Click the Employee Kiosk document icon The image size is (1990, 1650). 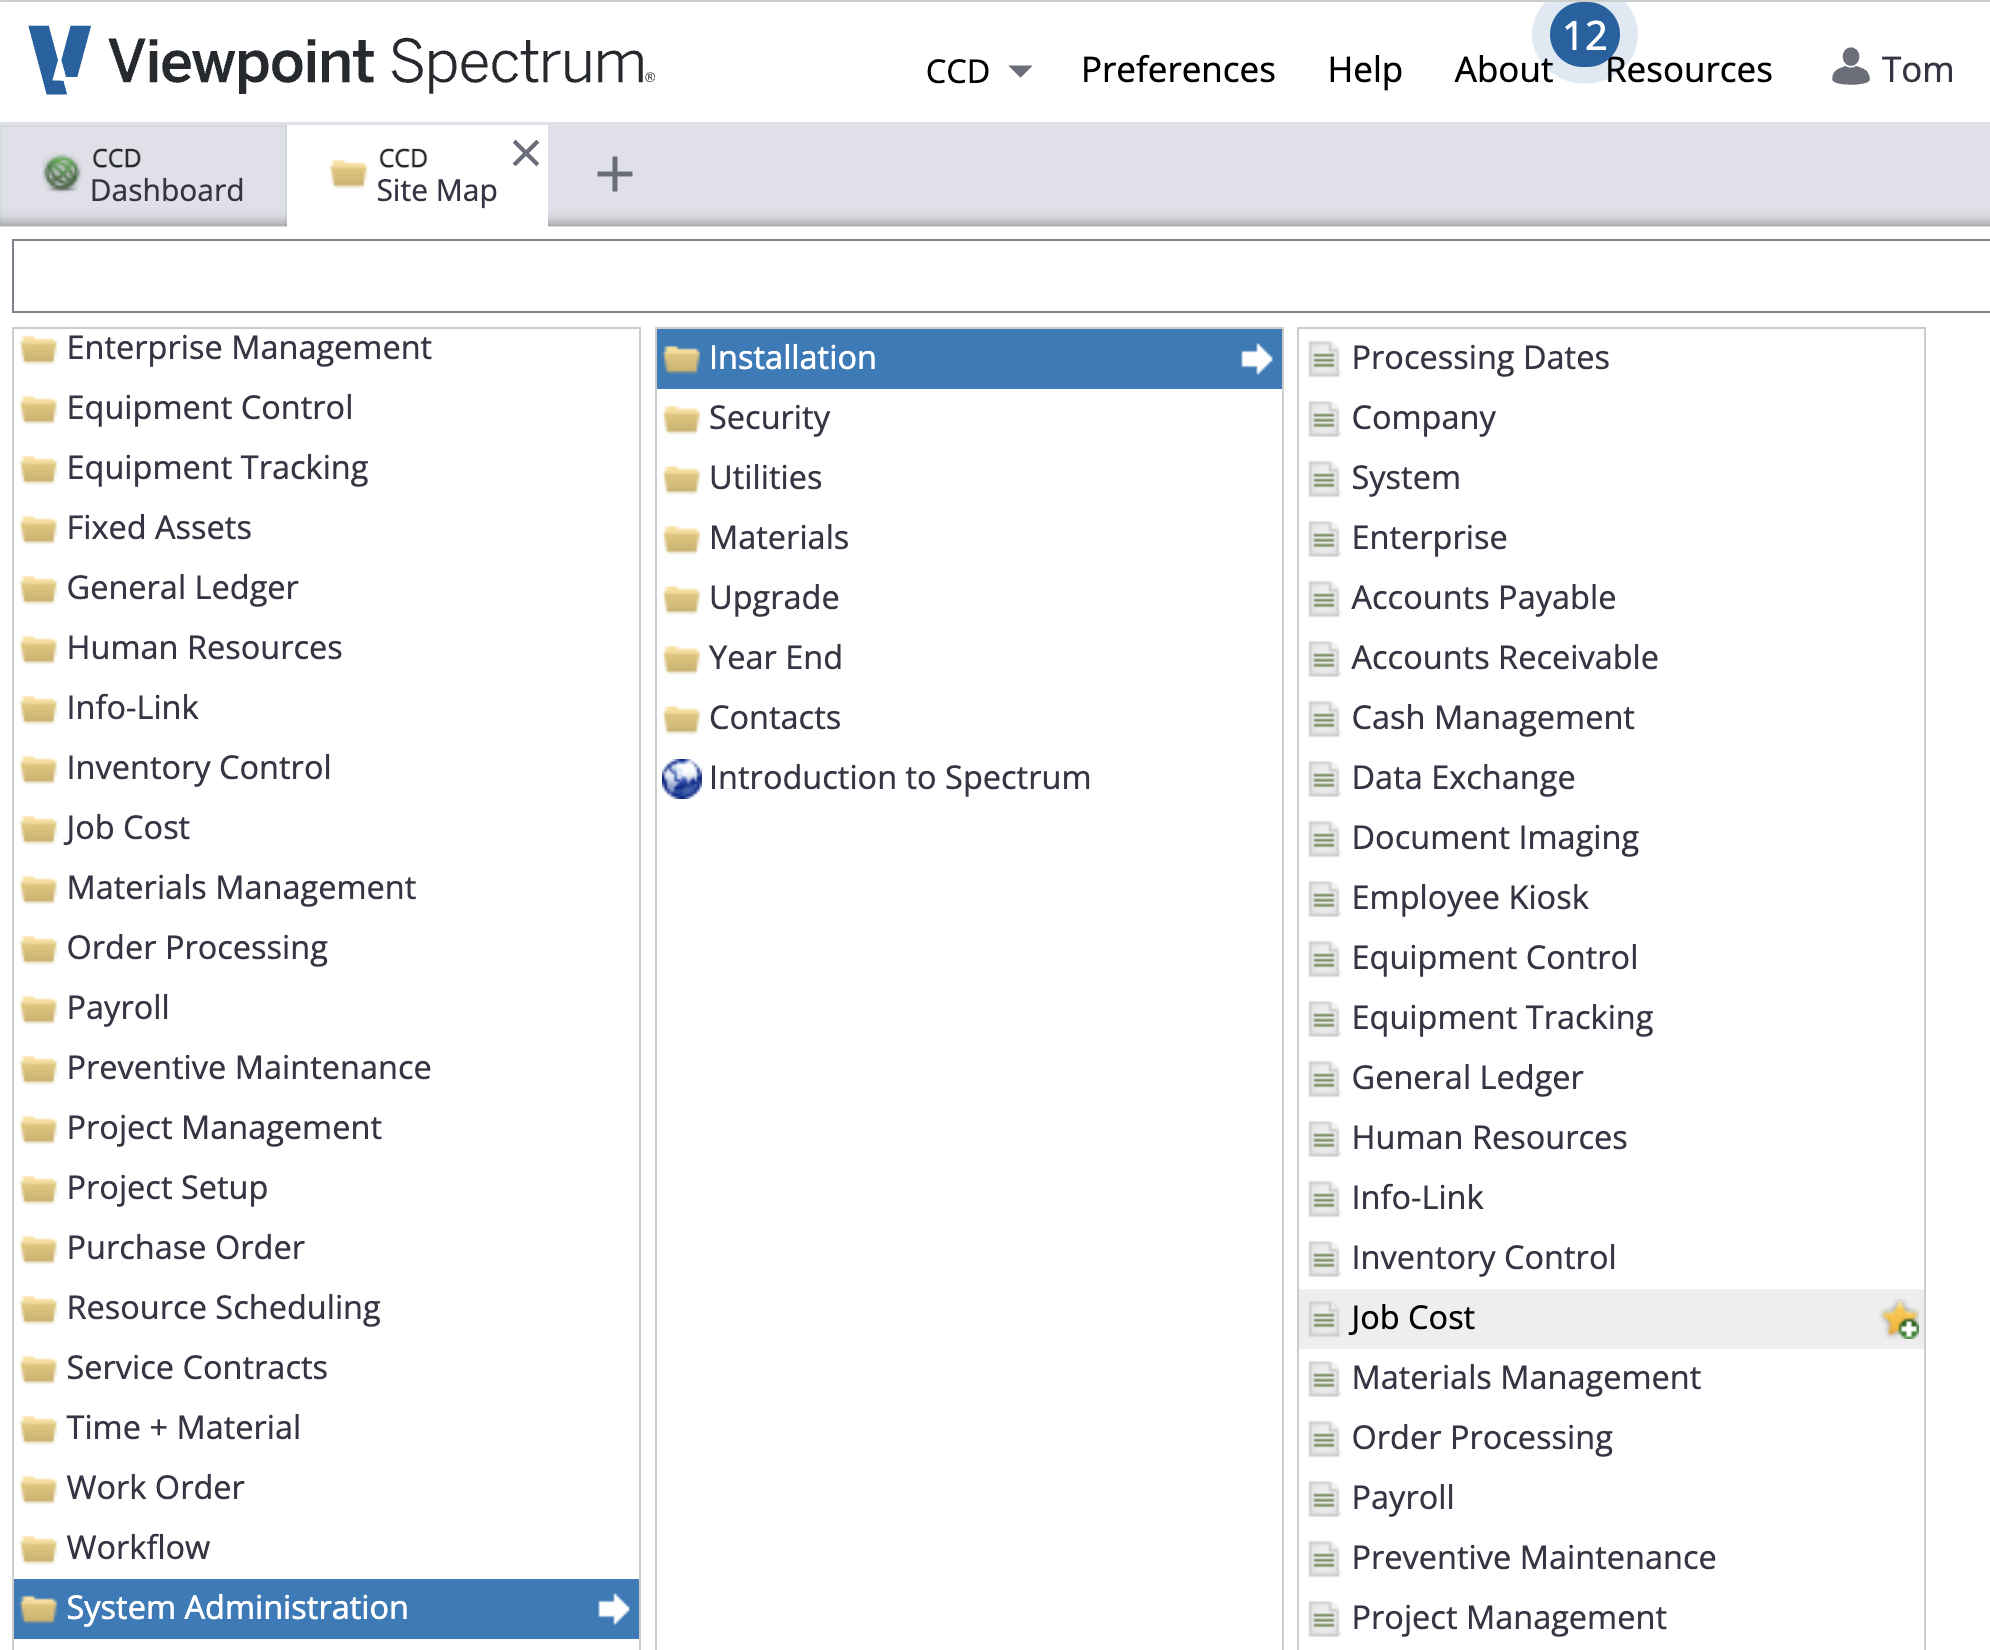pos(1324,899)
